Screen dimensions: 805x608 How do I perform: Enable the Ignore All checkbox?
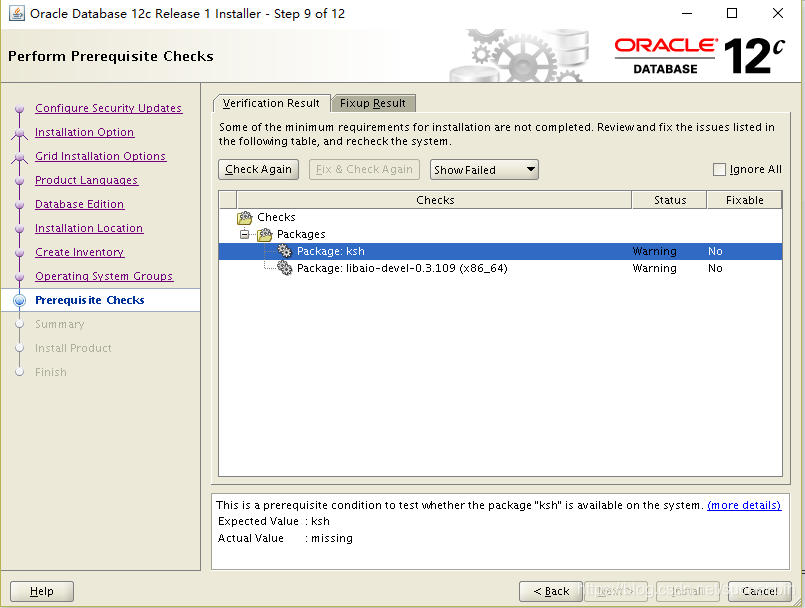pyautogui.click(x=719, y=169)
